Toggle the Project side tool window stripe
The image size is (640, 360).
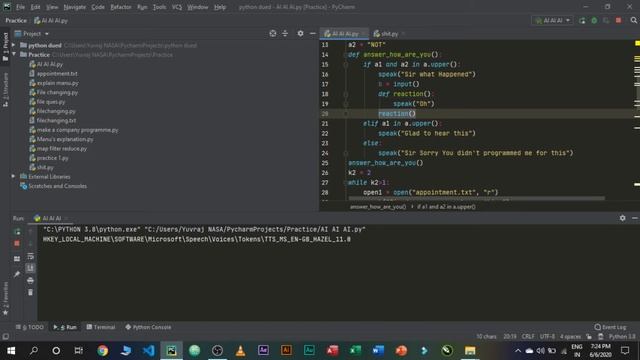click(x=5, y=47)
